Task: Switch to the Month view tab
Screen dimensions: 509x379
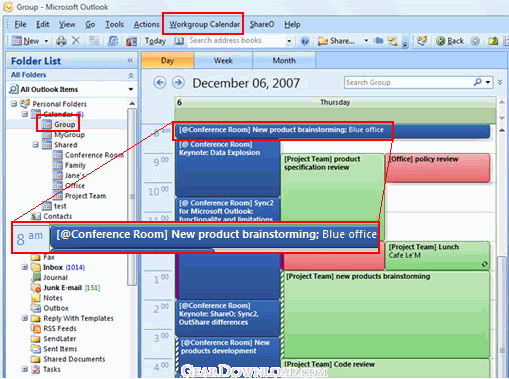Action: [284, 60]
